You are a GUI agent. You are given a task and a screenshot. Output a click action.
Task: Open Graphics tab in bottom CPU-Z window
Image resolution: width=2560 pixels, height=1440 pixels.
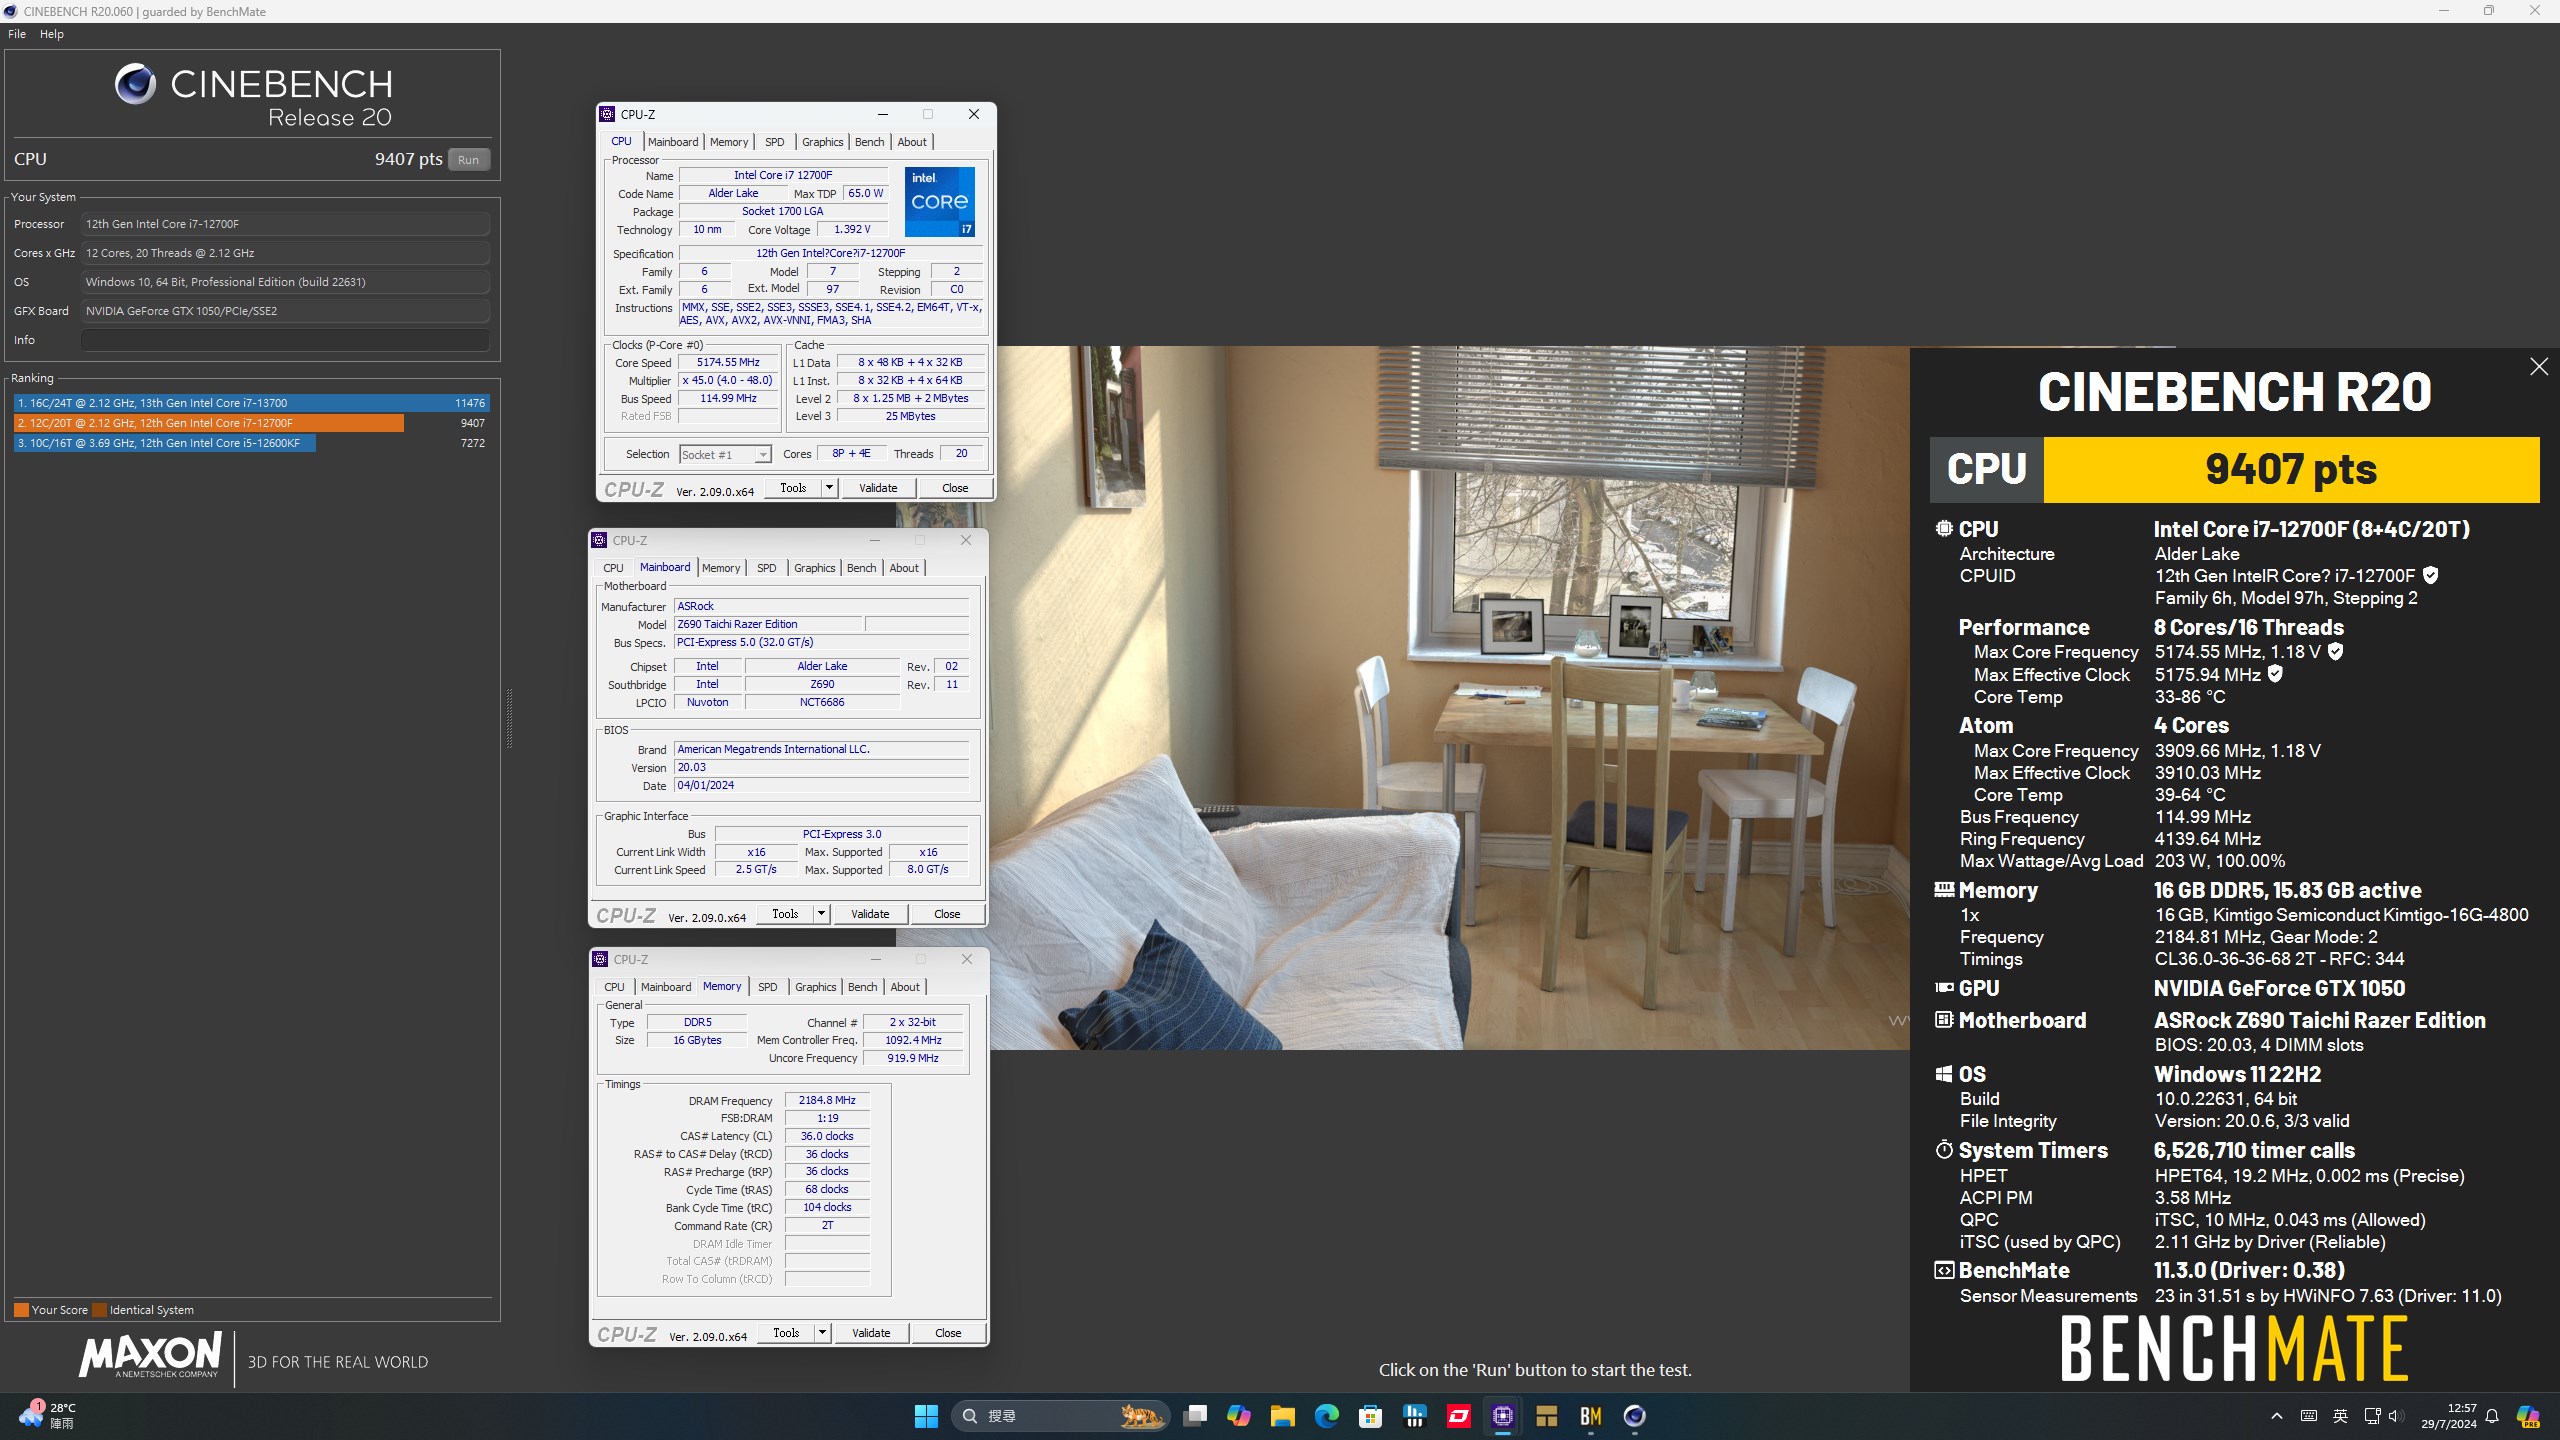pyautogui.click(x=816, y=987)
